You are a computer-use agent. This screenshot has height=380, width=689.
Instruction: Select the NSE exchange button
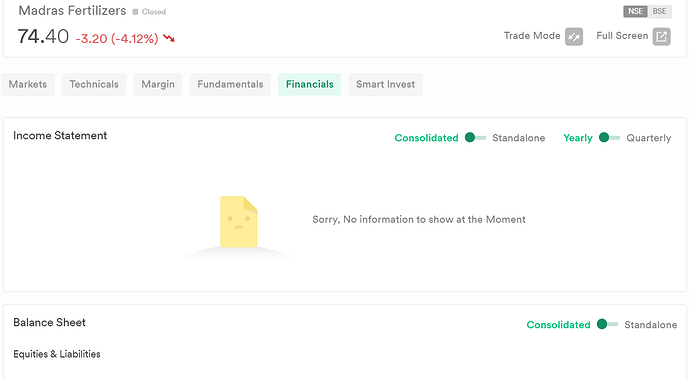[635, 11]
